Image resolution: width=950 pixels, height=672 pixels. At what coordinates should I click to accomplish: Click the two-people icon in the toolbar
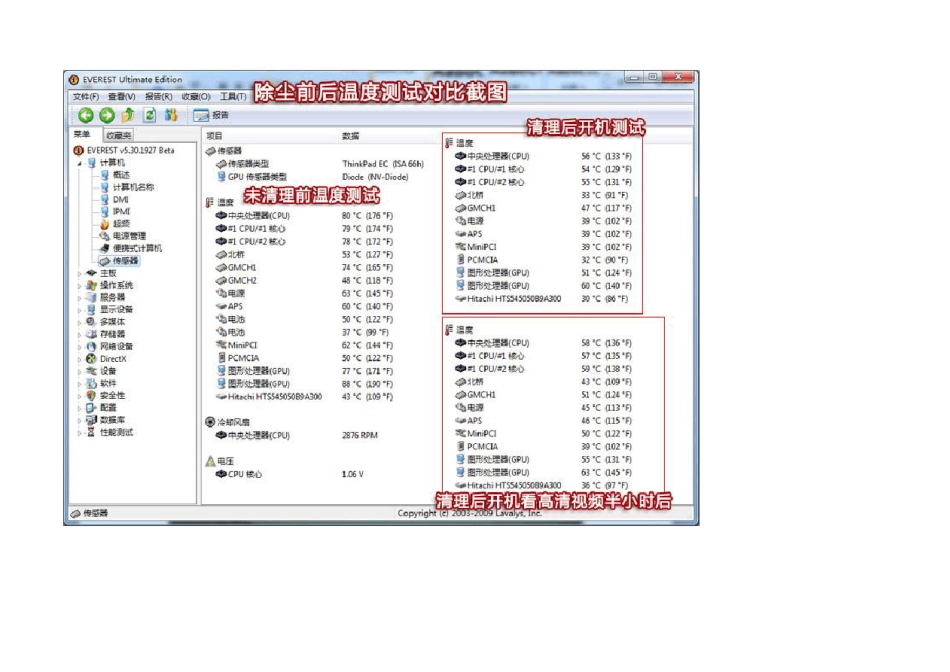[x=171, y=115]
